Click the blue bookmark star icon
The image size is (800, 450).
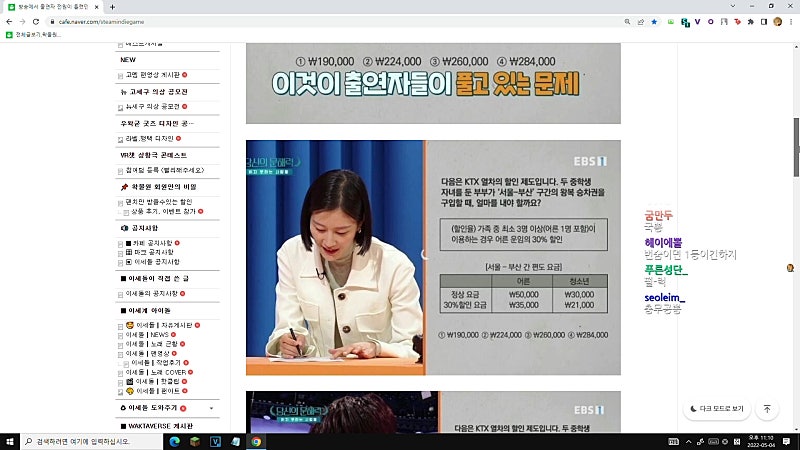coord(654,22)
